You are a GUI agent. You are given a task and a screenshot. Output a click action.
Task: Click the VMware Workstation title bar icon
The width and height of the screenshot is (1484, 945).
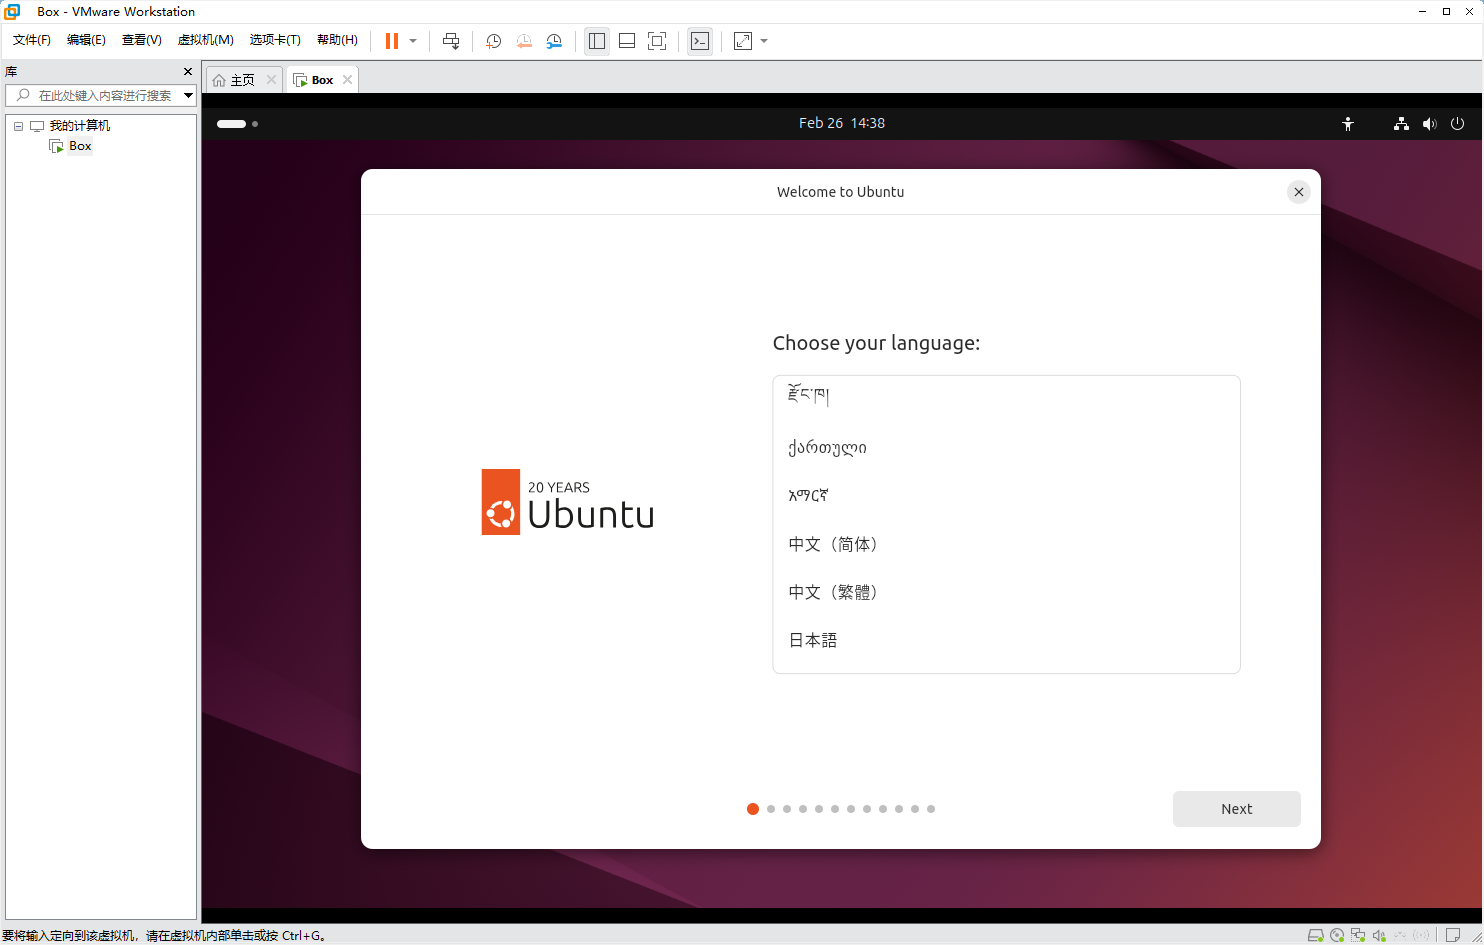[13, 12]
